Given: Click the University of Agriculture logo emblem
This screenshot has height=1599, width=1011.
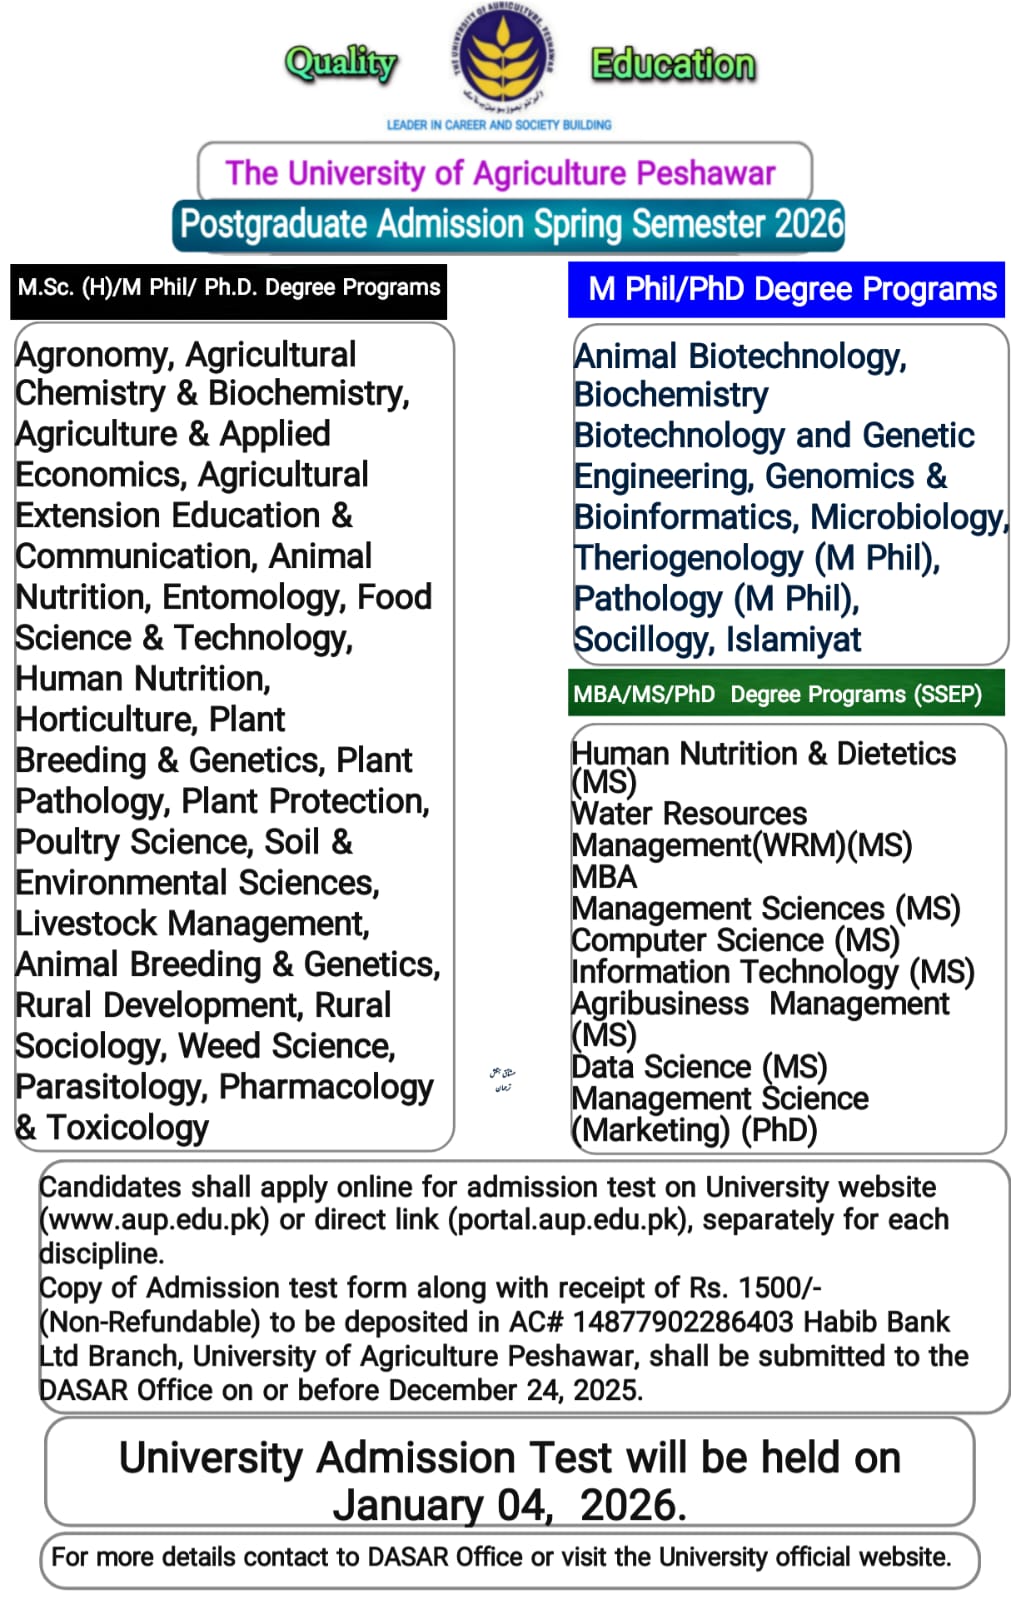Looking at the screenshot, I should coord(501,60).
